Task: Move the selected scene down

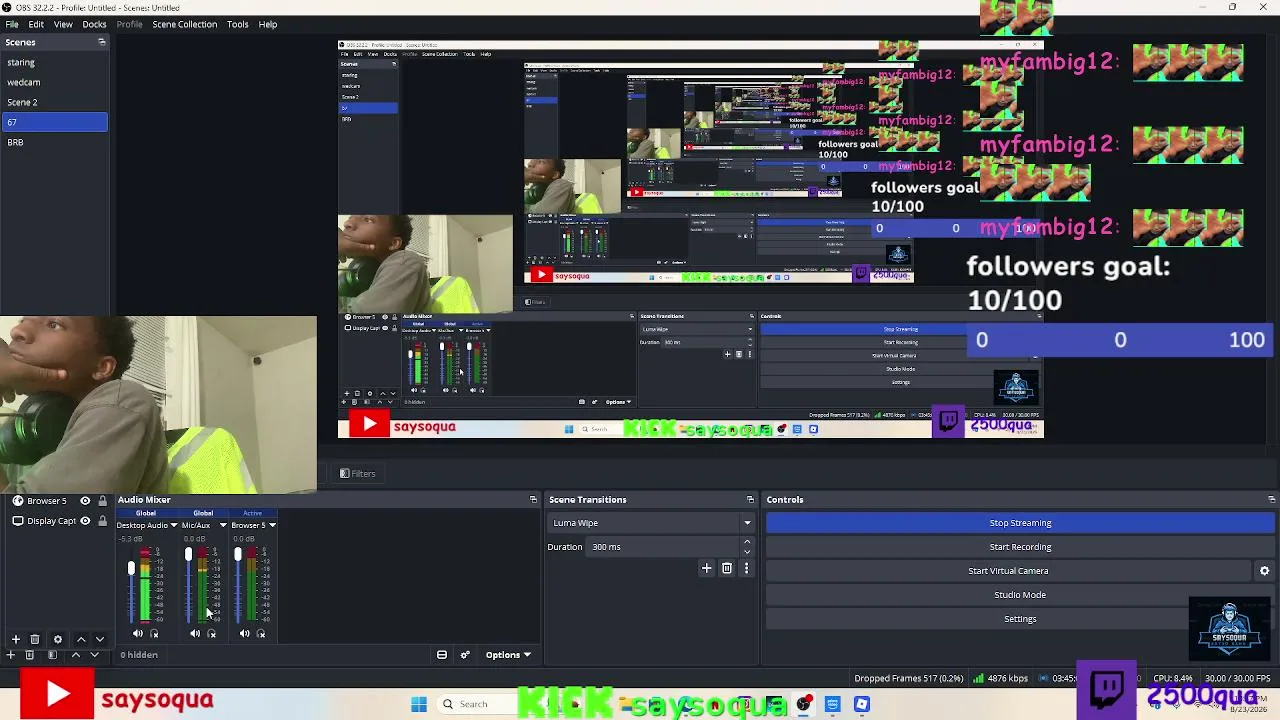Action: pos(95,655)
